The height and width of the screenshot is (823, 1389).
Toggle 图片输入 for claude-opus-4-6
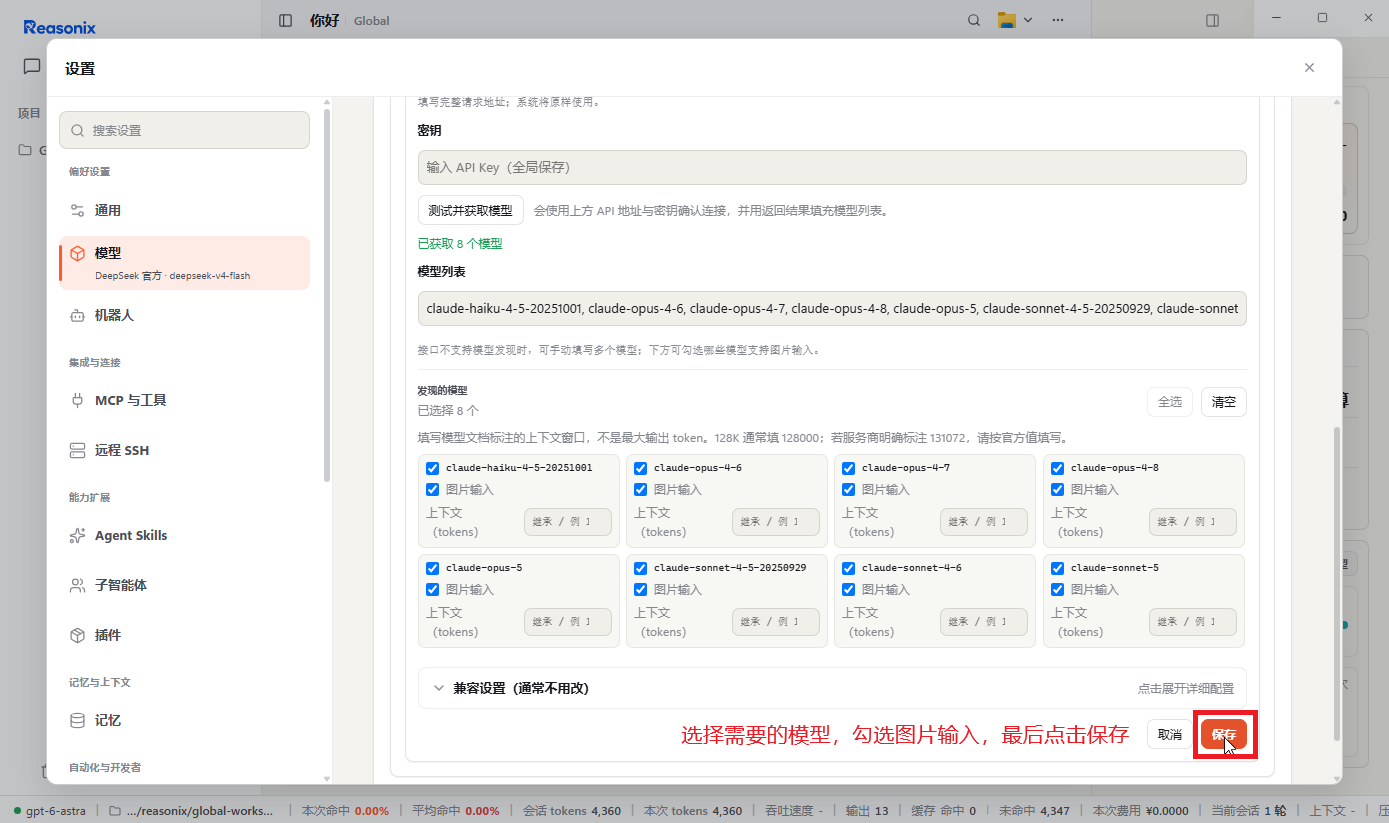pyautogui.click(x=640, y=490)
